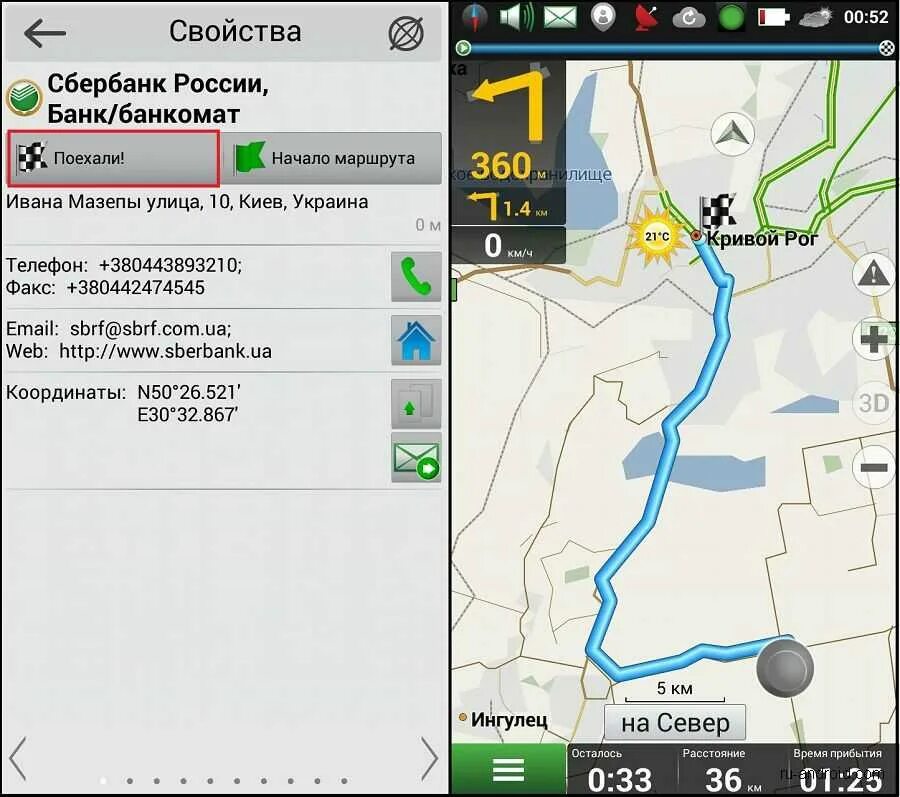The height and width of the screenshot is (797, 900).
Task: Tap the Поехали! button
Action: point(113,158)
